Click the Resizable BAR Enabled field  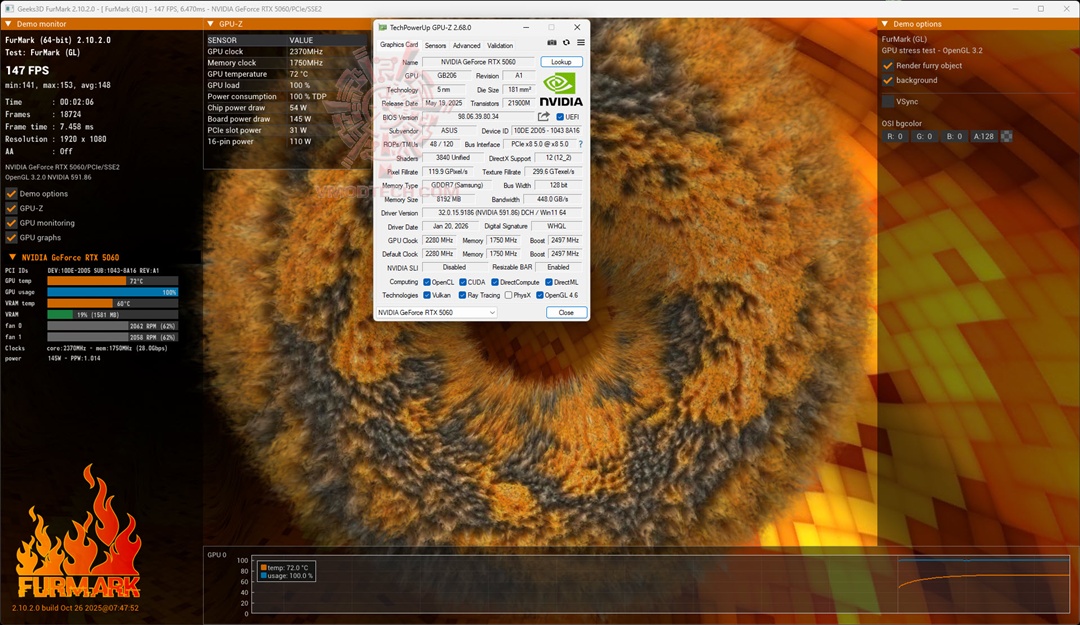point(559,267)
